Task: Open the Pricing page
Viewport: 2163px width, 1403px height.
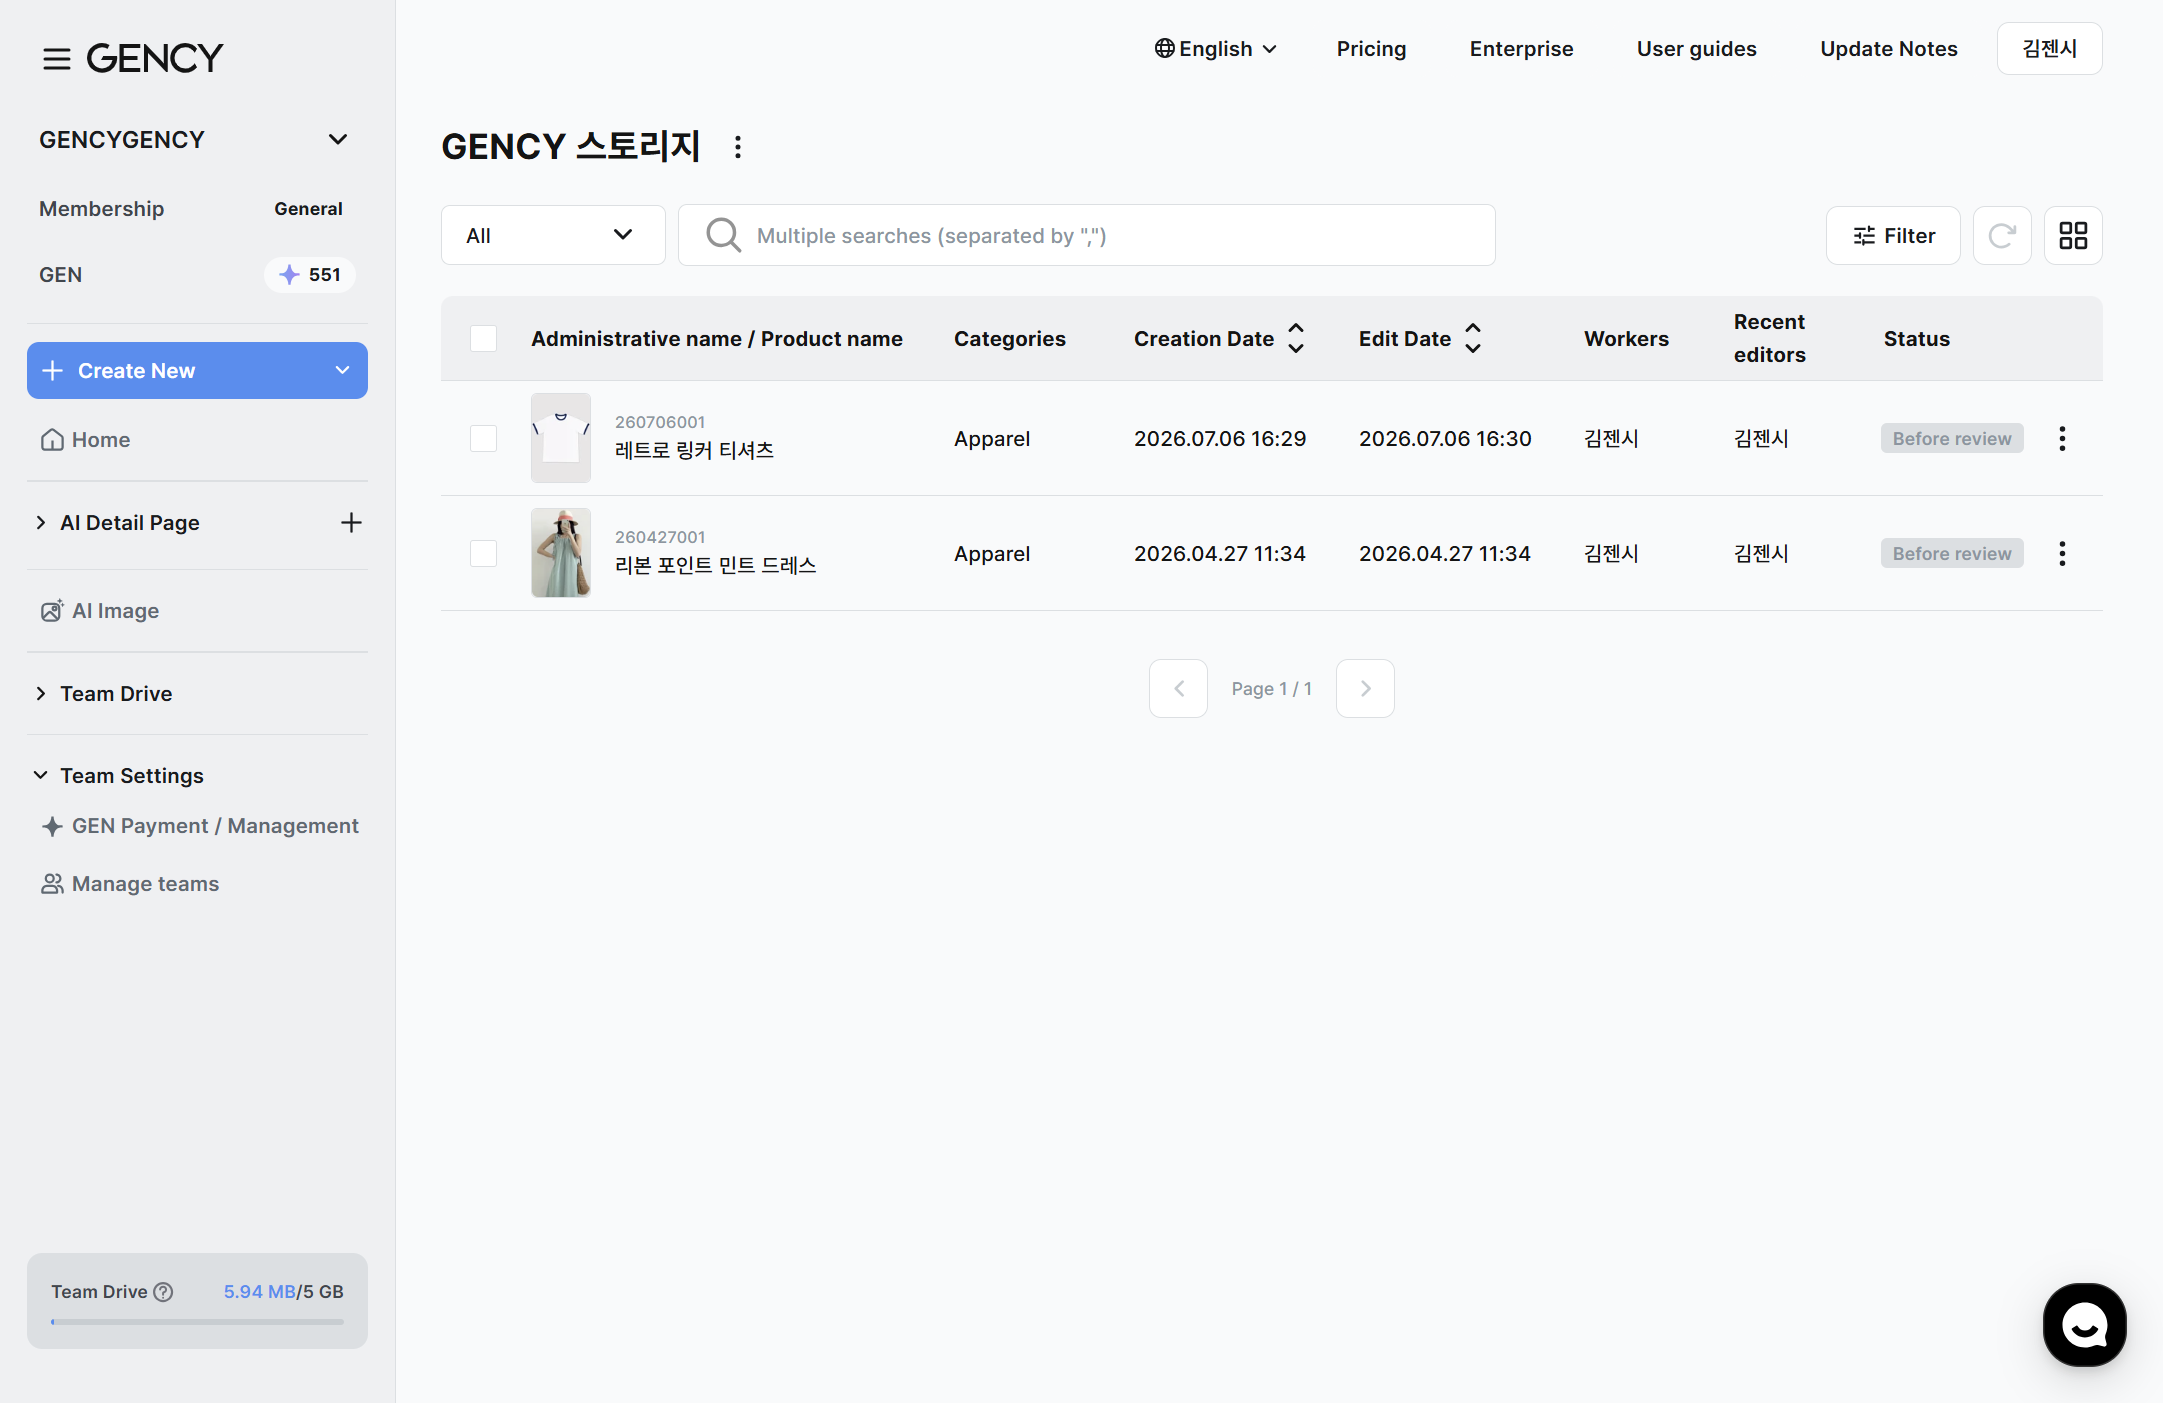Action: (x=1371, y=49)
